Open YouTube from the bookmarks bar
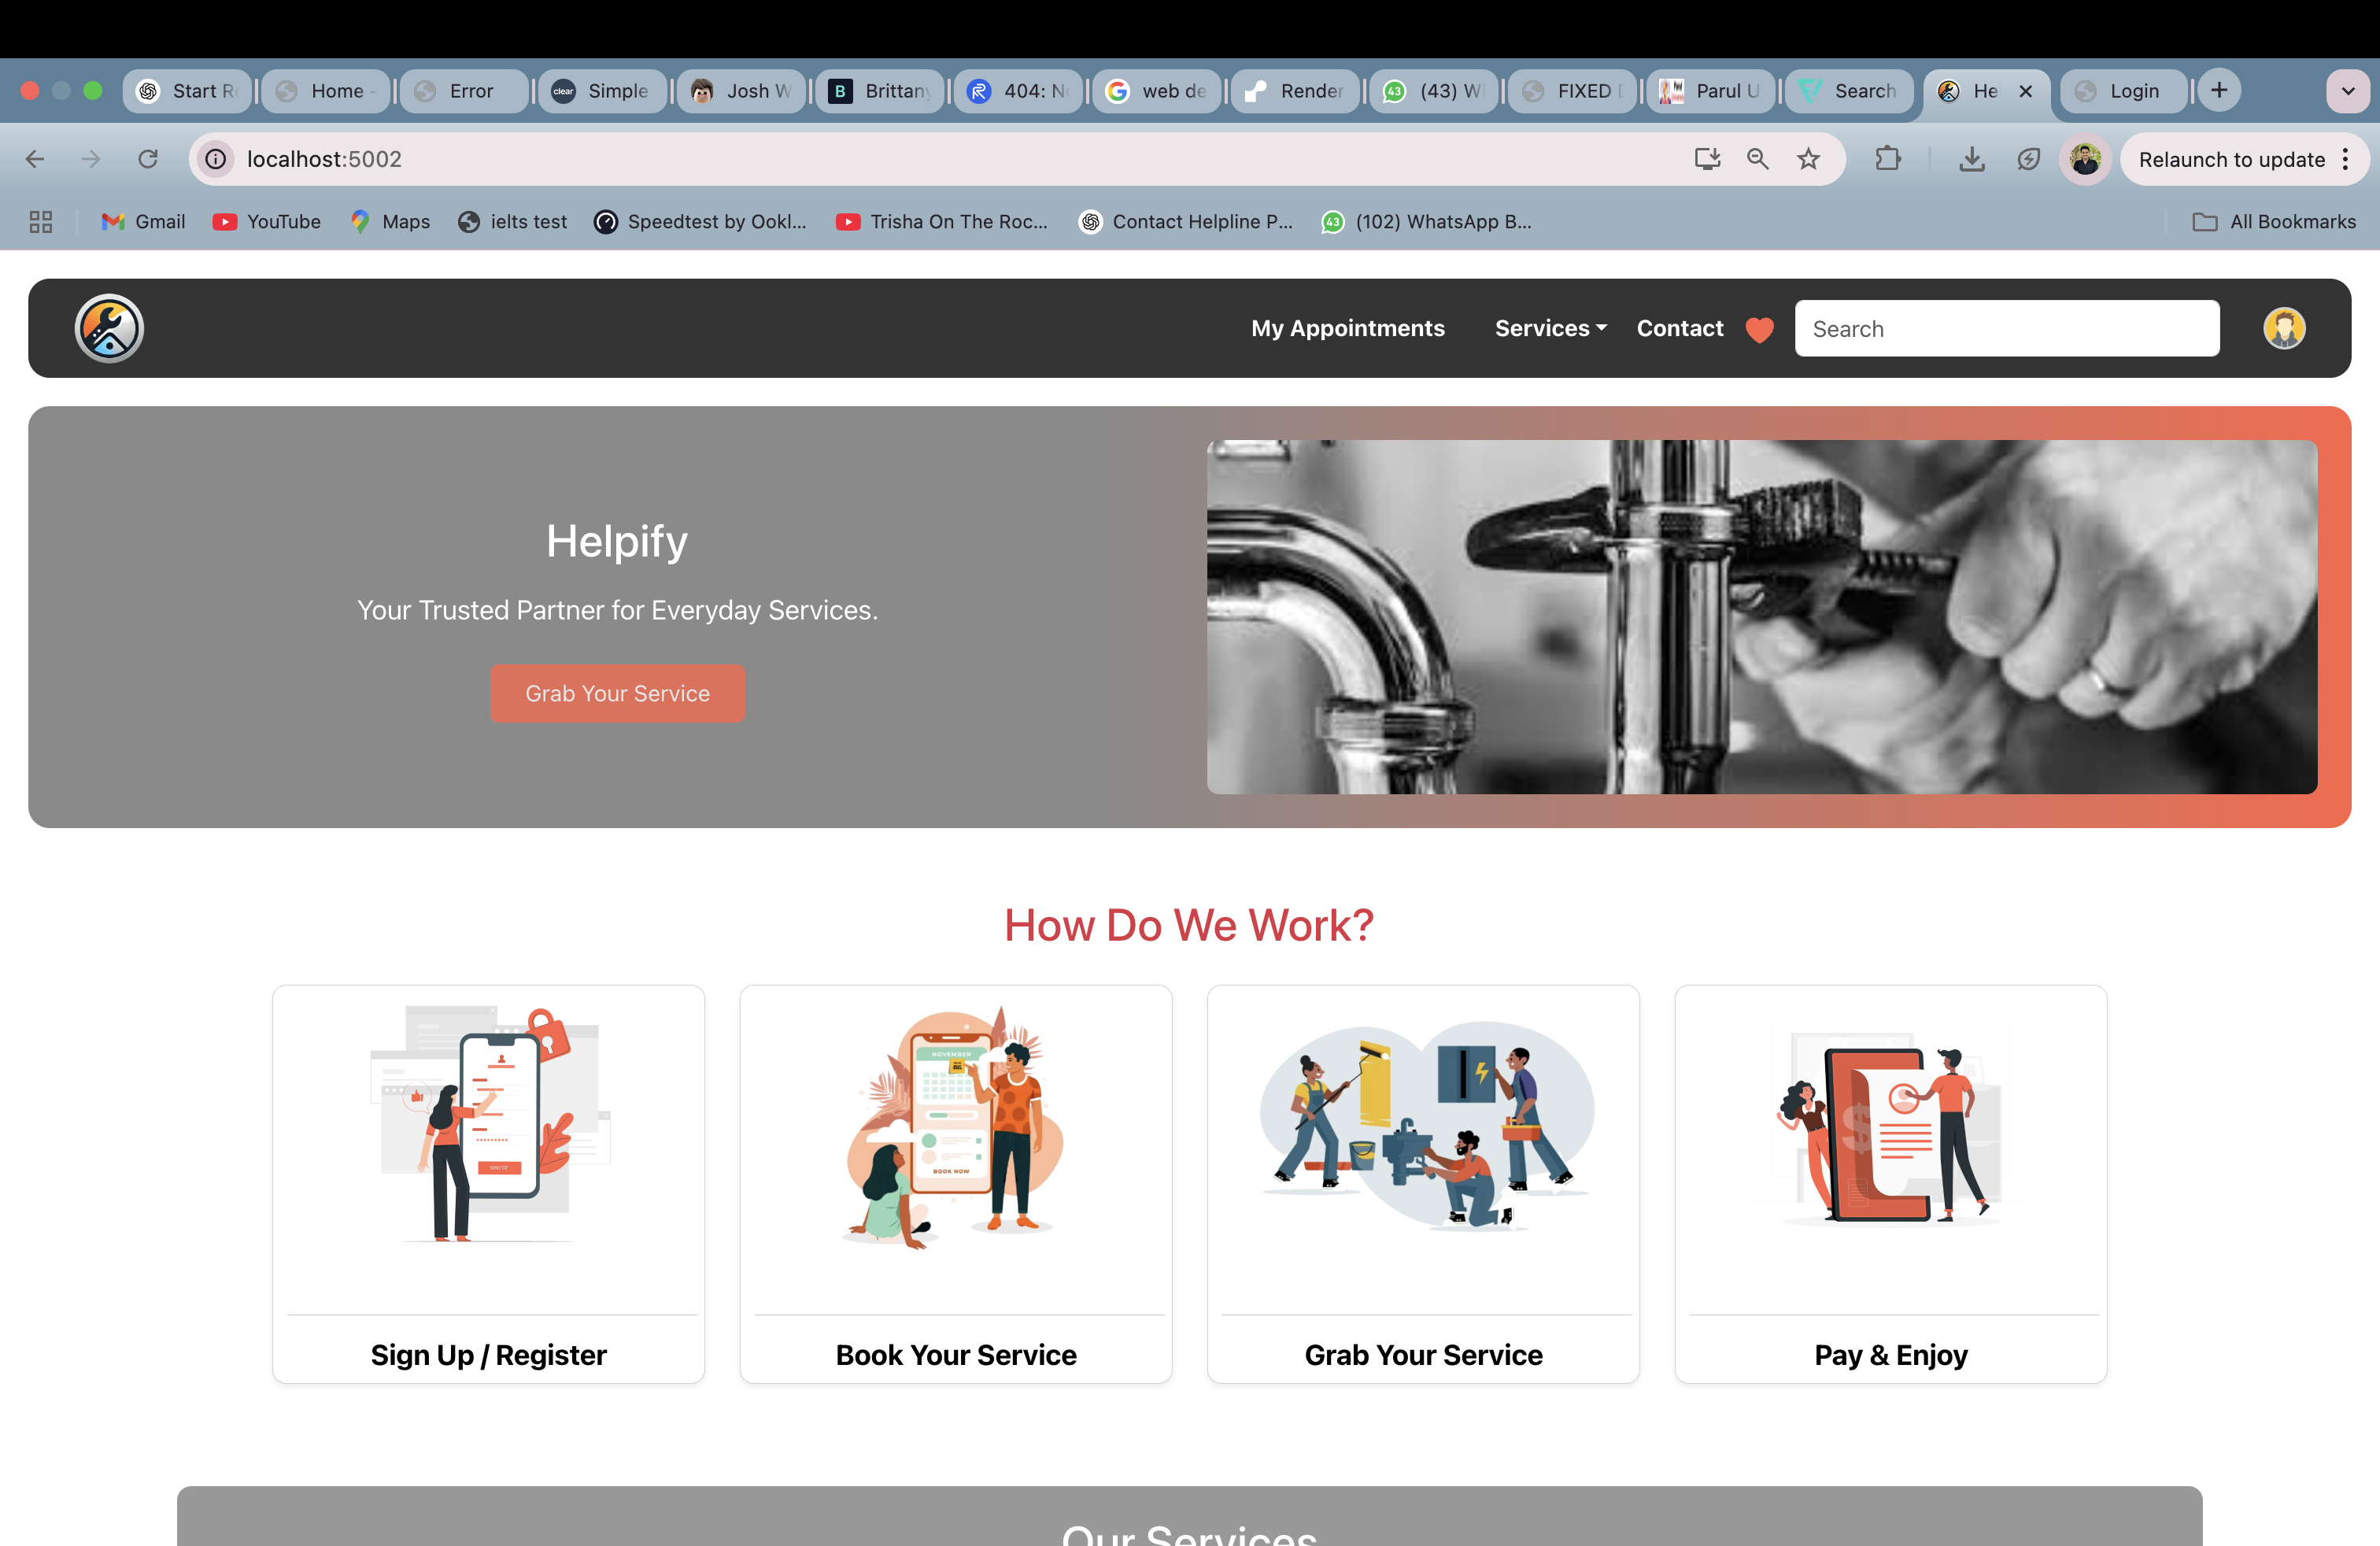 (x=266, y=221)
